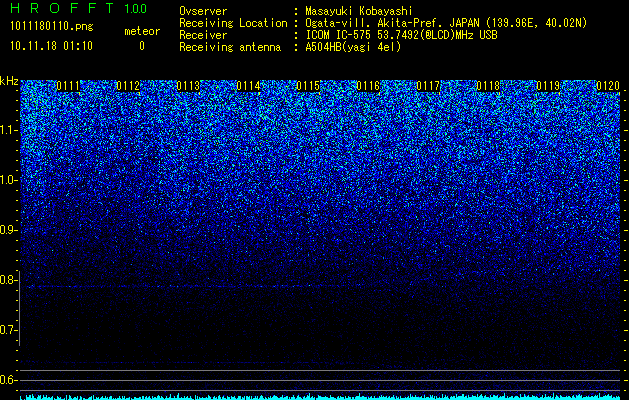Click the A504HB(yagi 4el) antenna text

click(353, 47)
